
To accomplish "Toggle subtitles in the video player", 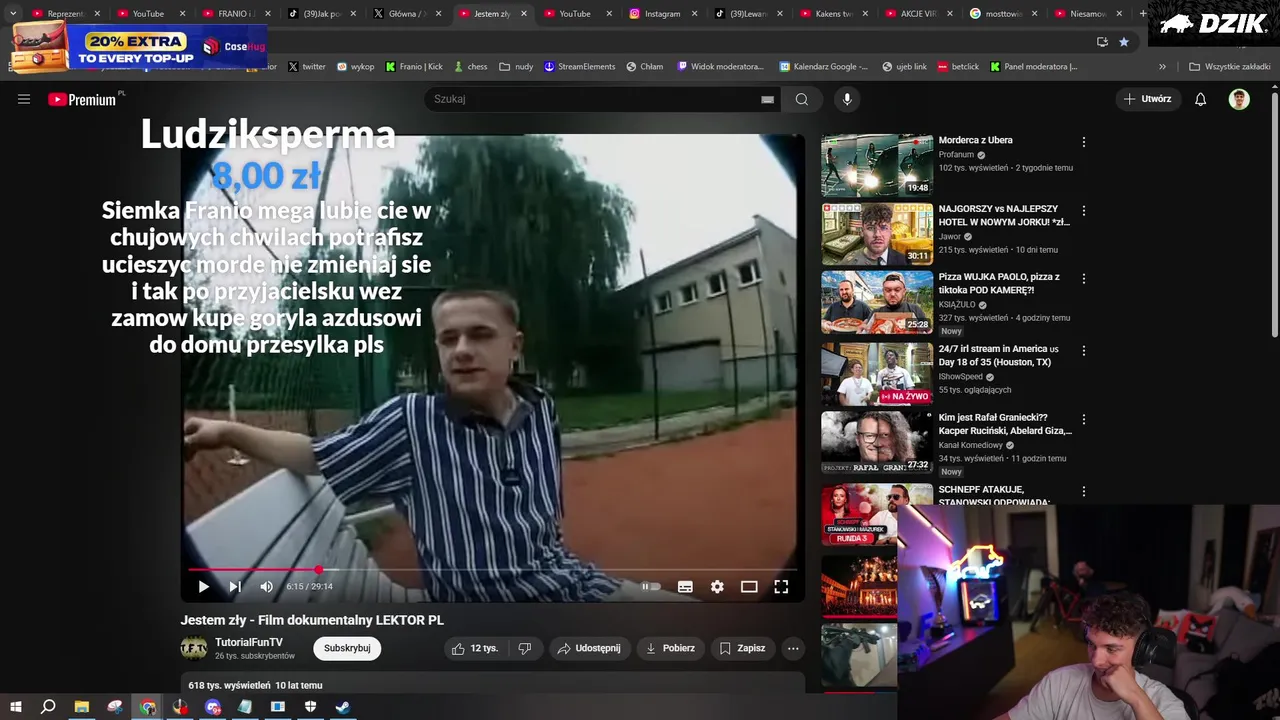I will point(685,587).
